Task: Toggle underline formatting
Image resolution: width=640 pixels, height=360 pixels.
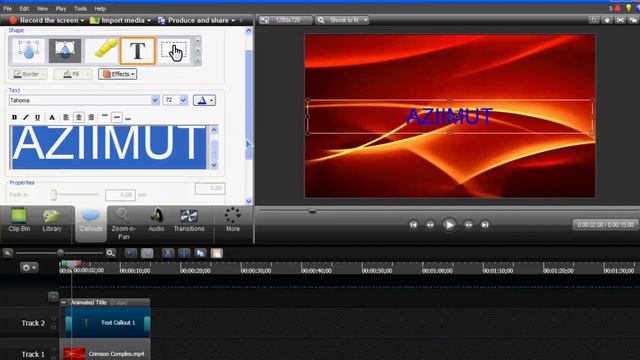Action: pos(38,118)
